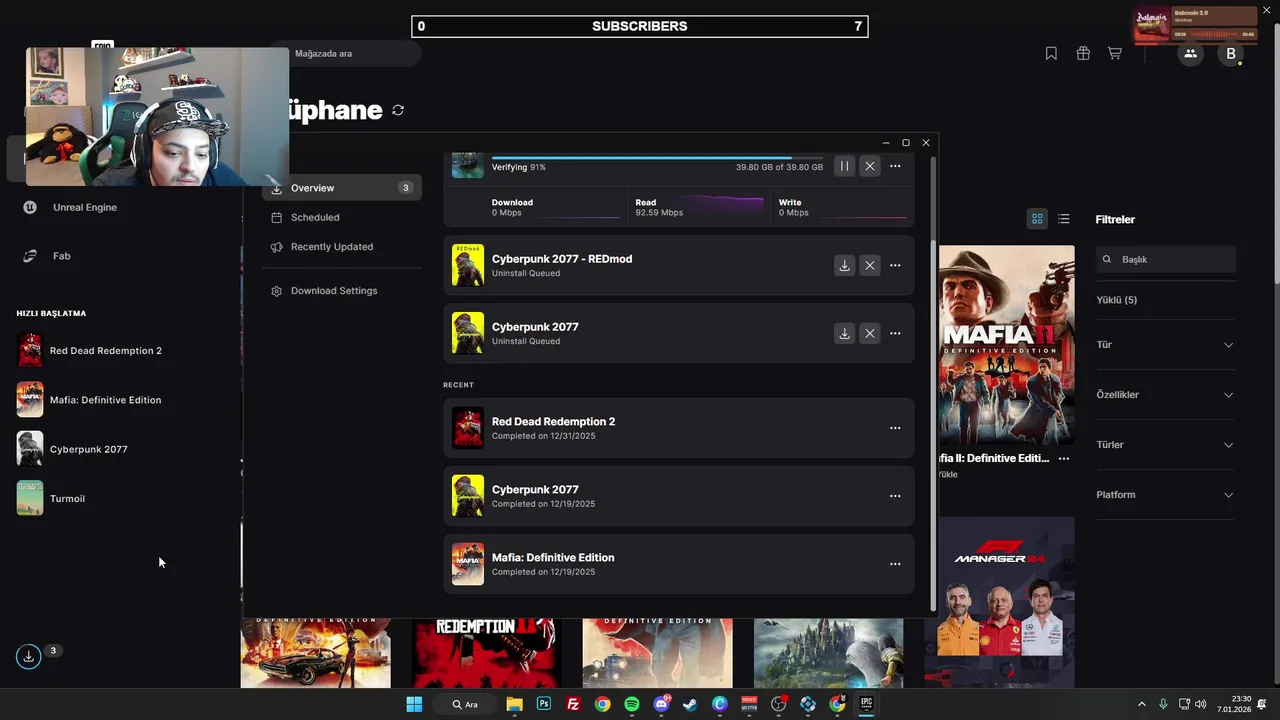Remove queued Cyberpunk 2077 from list

pos(870,333)
